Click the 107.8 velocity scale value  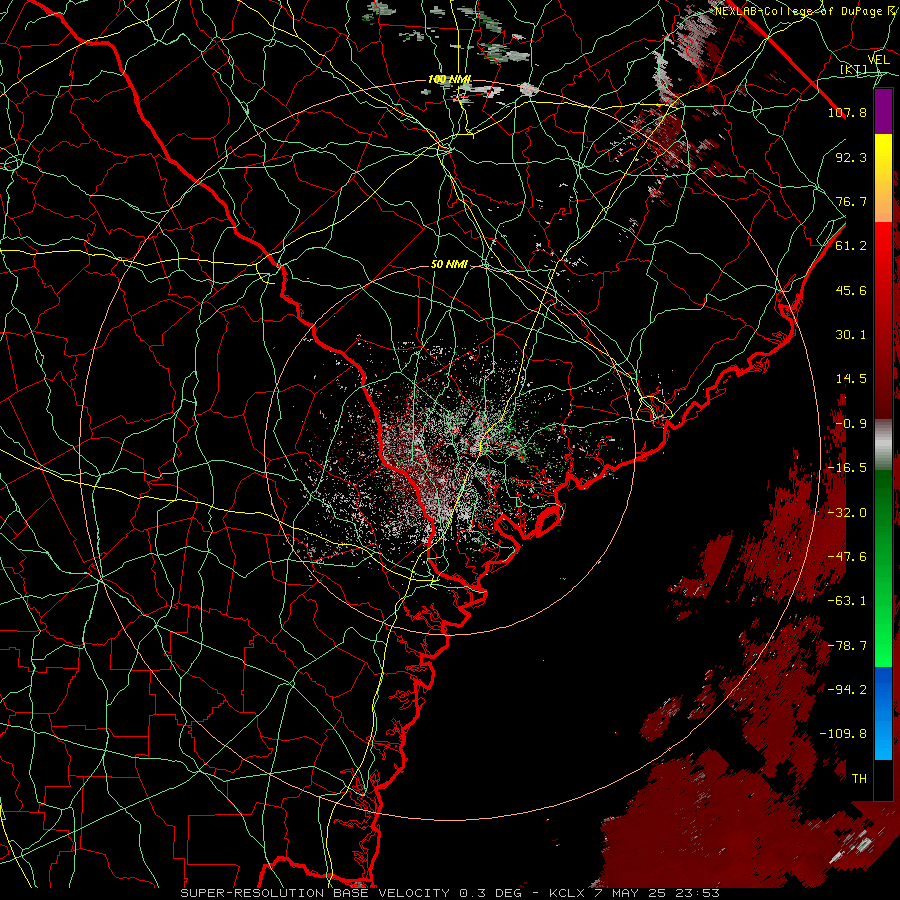(847, 112)
